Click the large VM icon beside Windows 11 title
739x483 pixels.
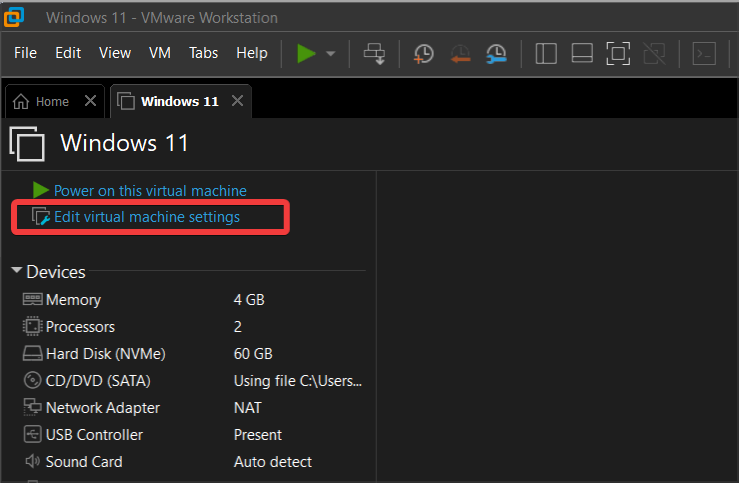point(27,144)
